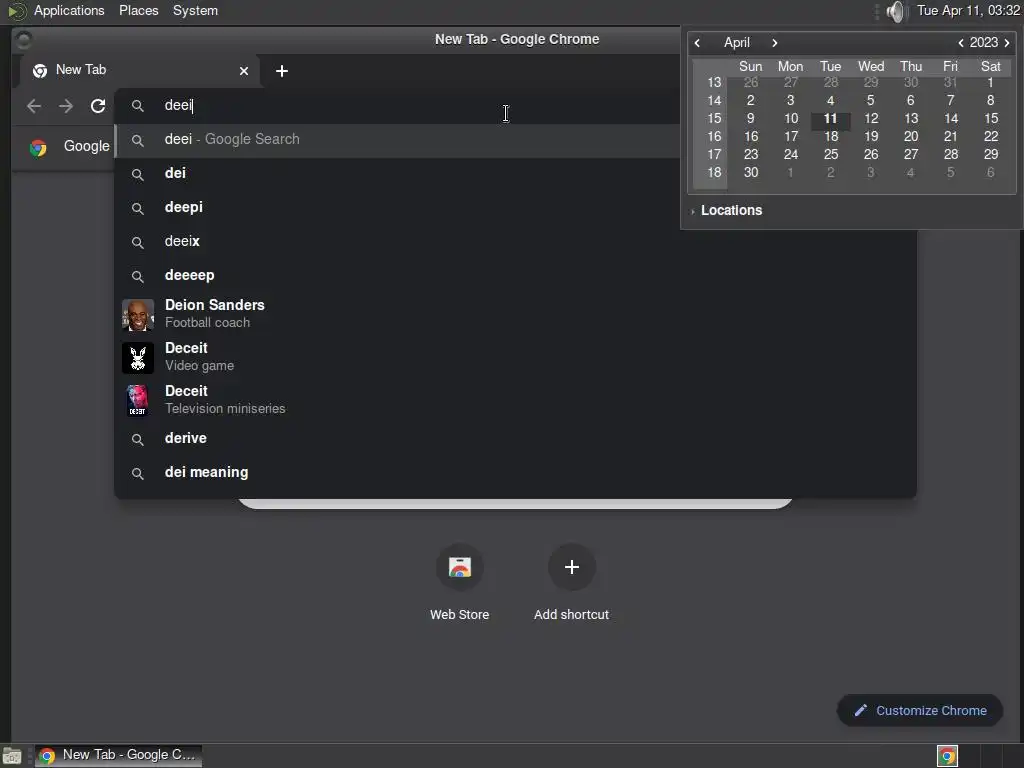This screenshot has width=1024, height=768.
Task: Click the Deceit video game rabbit icon
Action: 138,358
